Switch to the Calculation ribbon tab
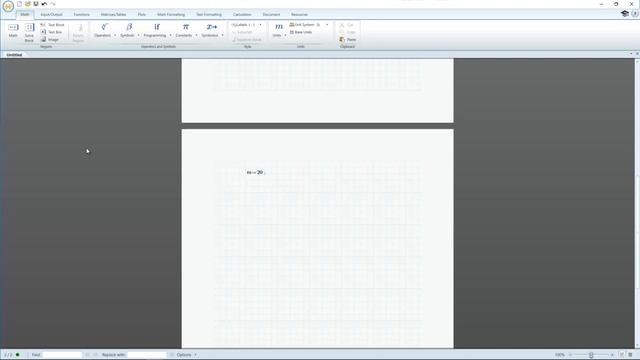This screenshot has height=360, width=640. [x=242, y=14]
